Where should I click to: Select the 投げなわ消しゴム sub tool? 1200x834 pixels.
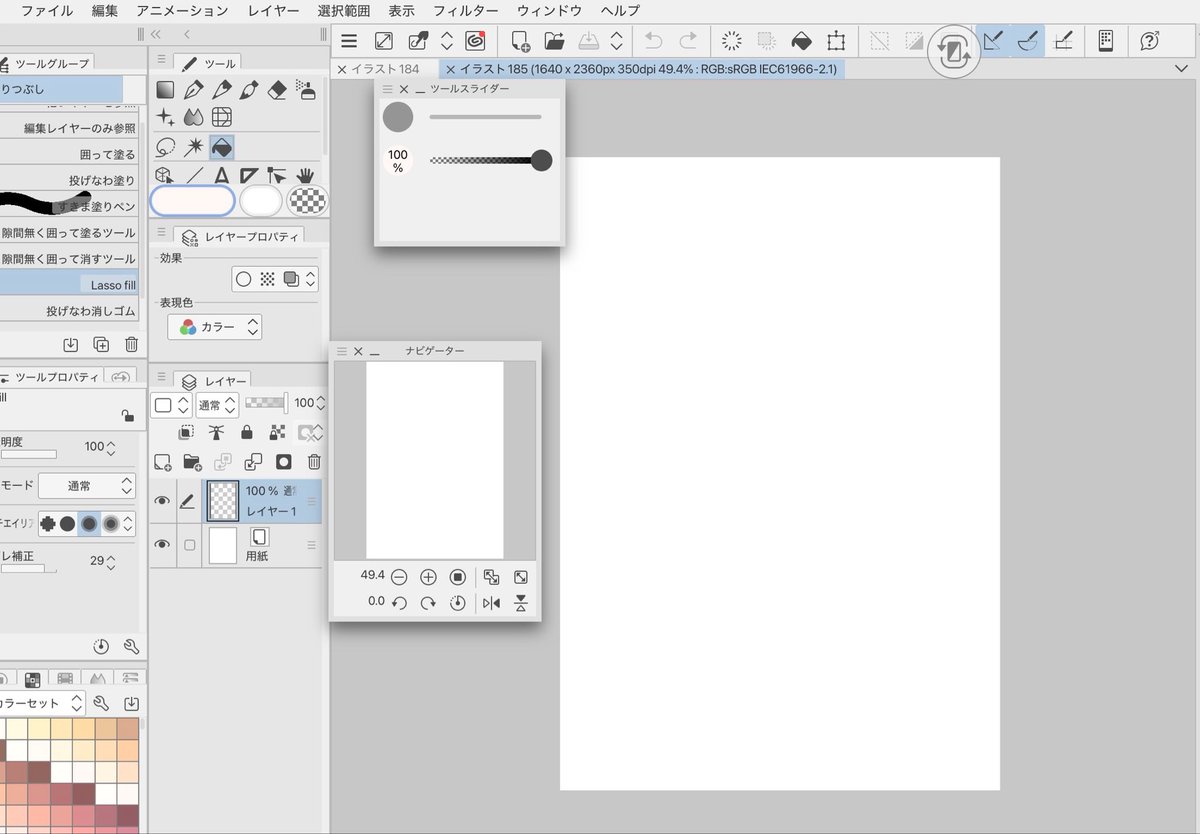point(69,311)
